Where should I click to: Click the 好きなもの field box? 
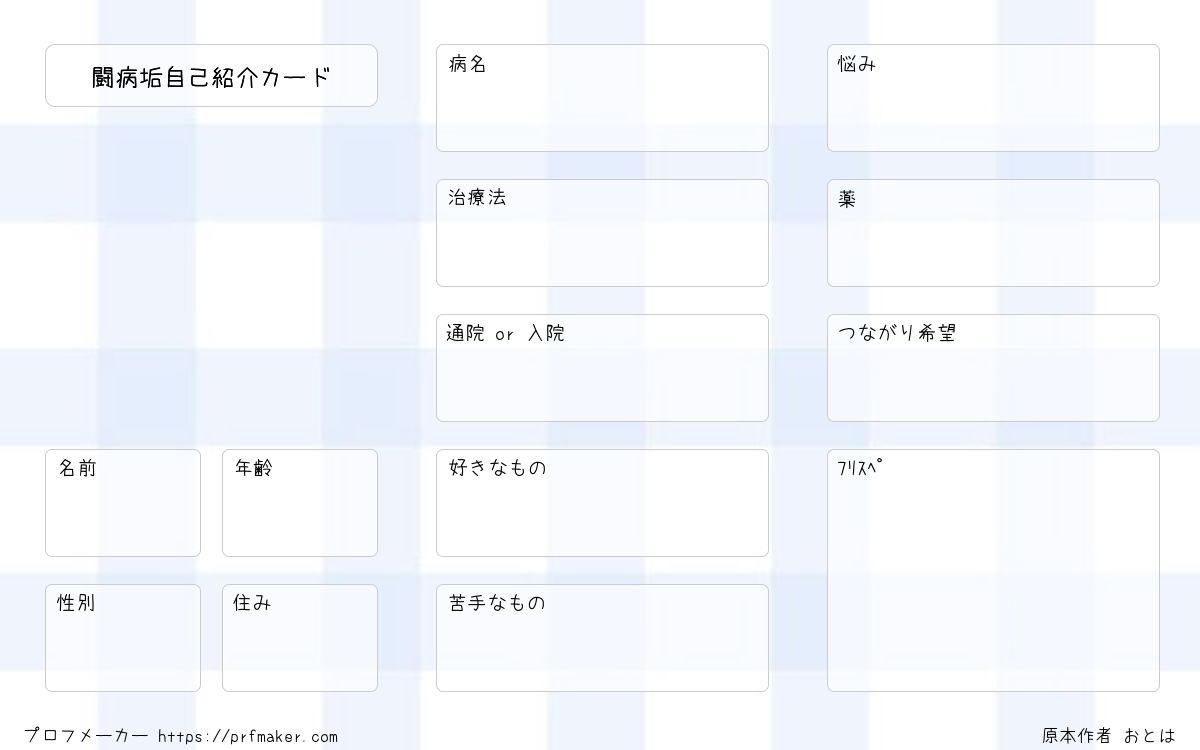tap(602, 503)
